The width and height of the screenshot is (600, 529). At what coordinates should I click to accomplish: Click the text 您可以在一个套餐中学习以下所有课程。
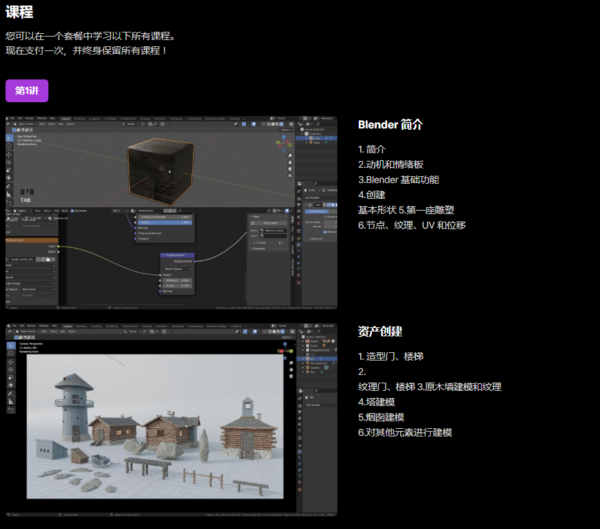(91, 36)
